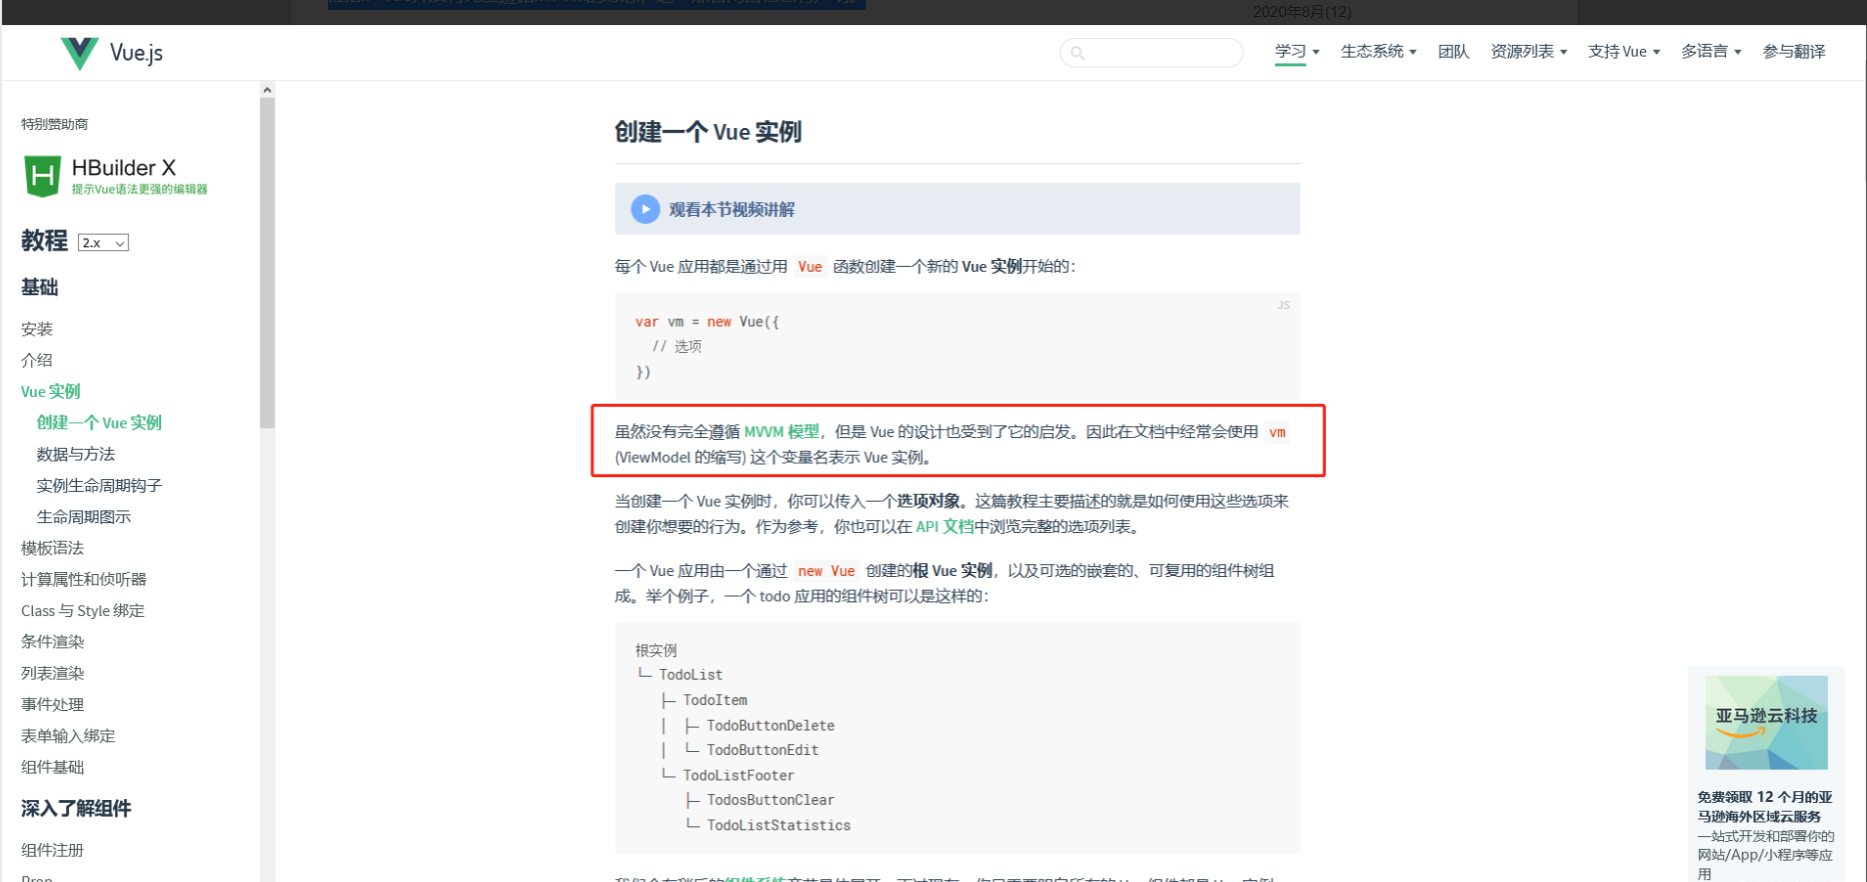Open 生命周期图示 sidebar item
This screenshot has width=1867, height=882.
[84, 517]
